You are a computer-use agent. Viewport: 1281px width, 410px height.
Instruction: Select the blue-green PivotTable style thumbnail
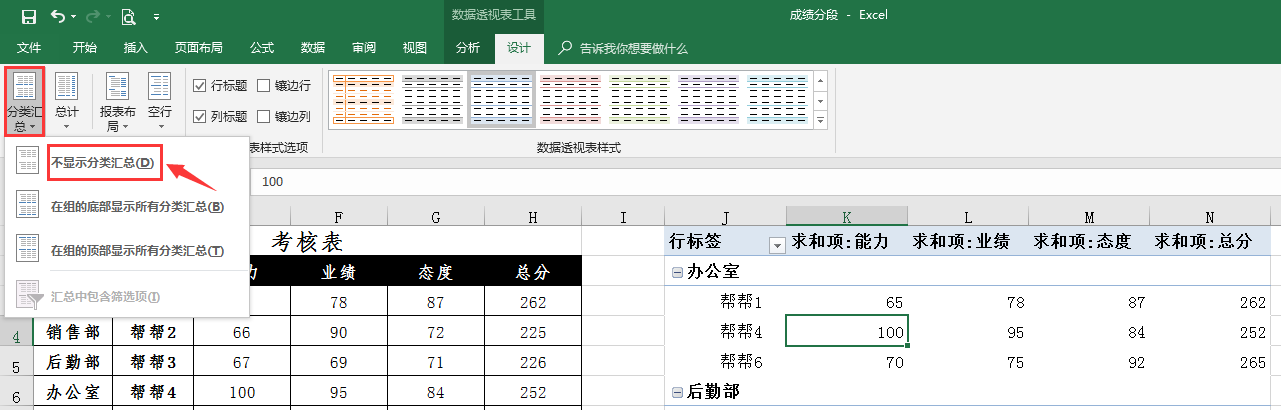[x=777, y=99]
